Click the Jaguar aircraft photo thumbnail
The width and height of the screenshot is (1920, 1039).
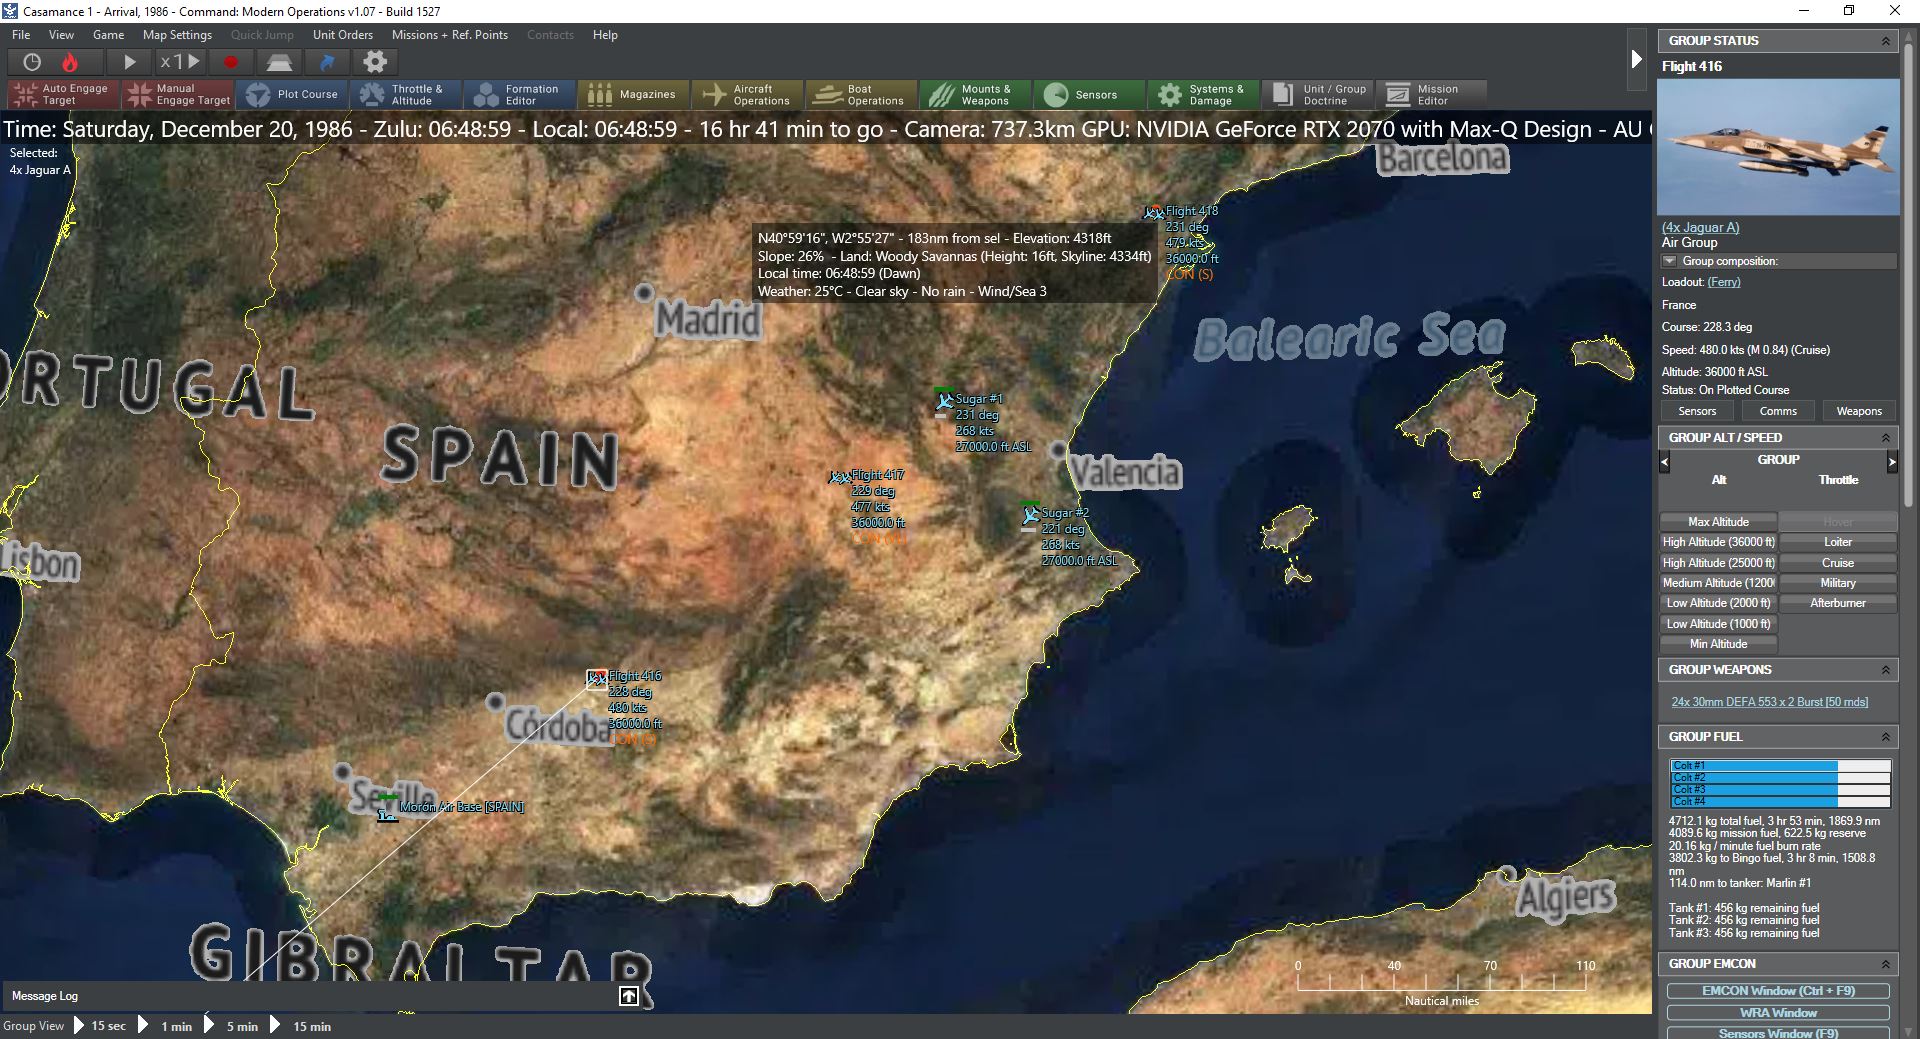click(1778, 147)
